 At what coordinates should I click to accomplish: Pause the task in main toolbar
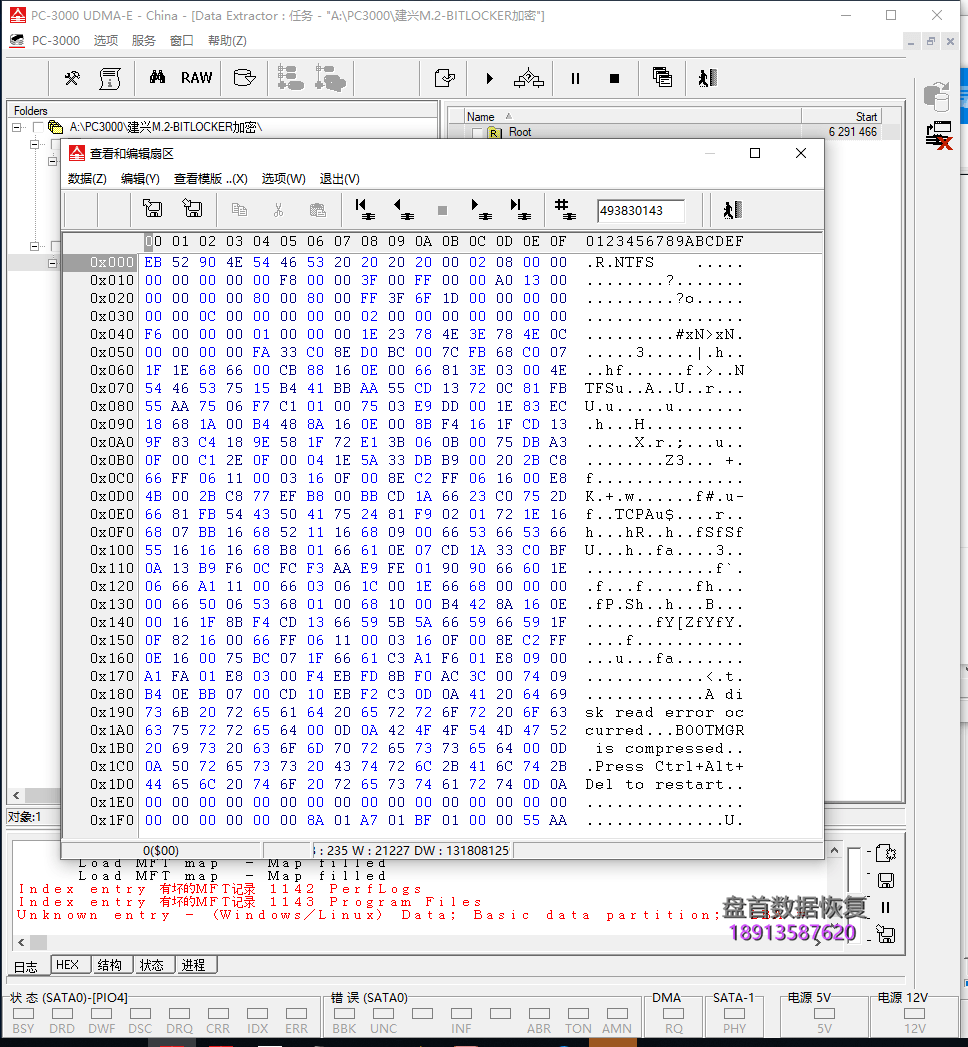pos(575,79)
